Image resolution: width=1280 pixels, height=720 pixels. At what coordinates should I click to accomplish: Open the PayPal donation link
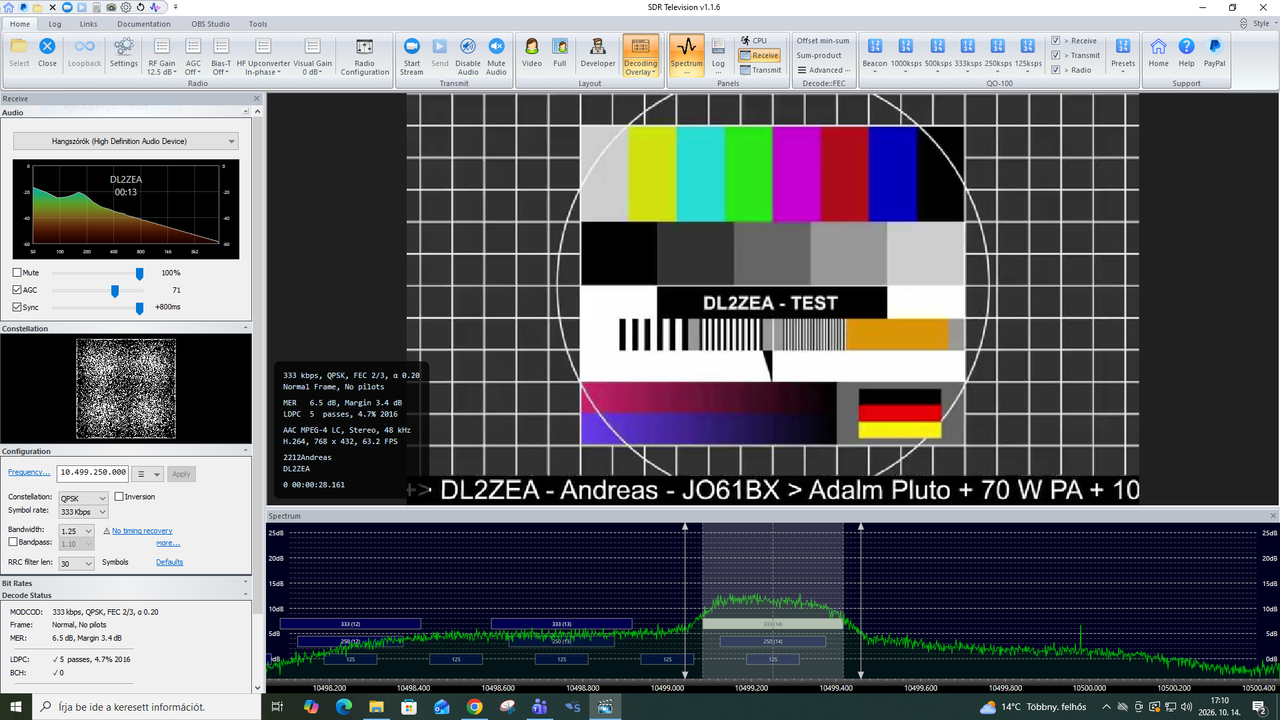[x=1214, y=53]
